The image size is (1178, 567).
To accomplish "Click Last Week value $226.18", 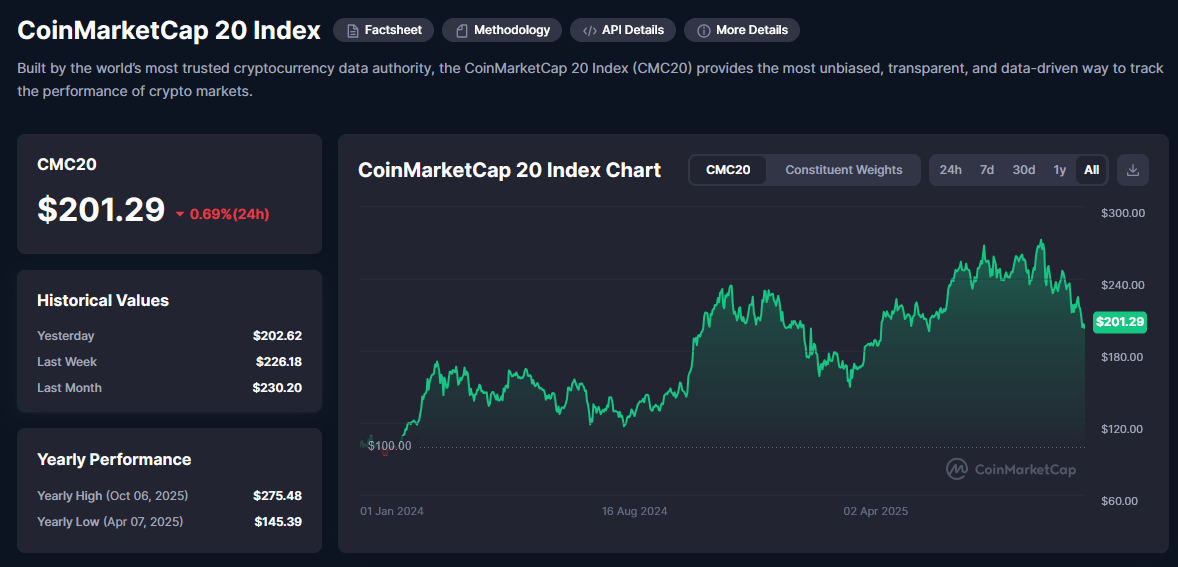I will pyautogui.click(x=278, y=362).
